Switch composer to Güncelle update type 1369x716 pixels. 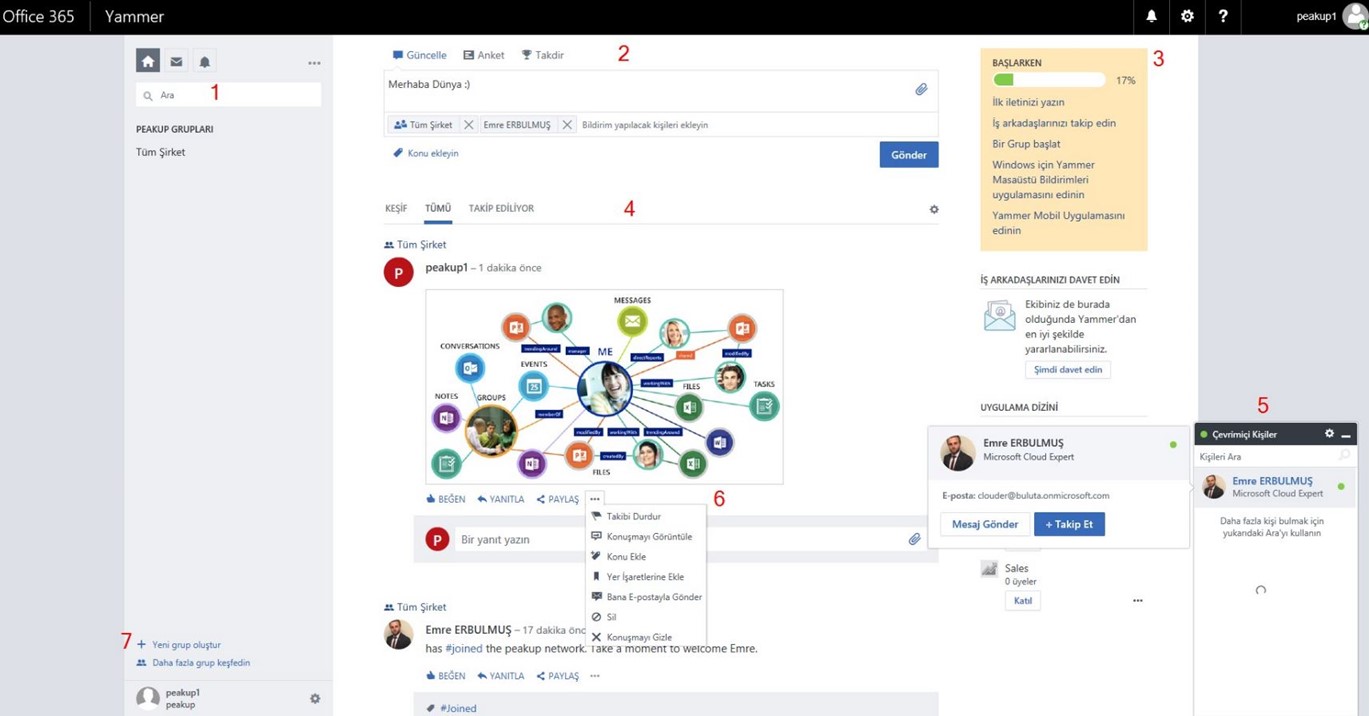(419, 55)
